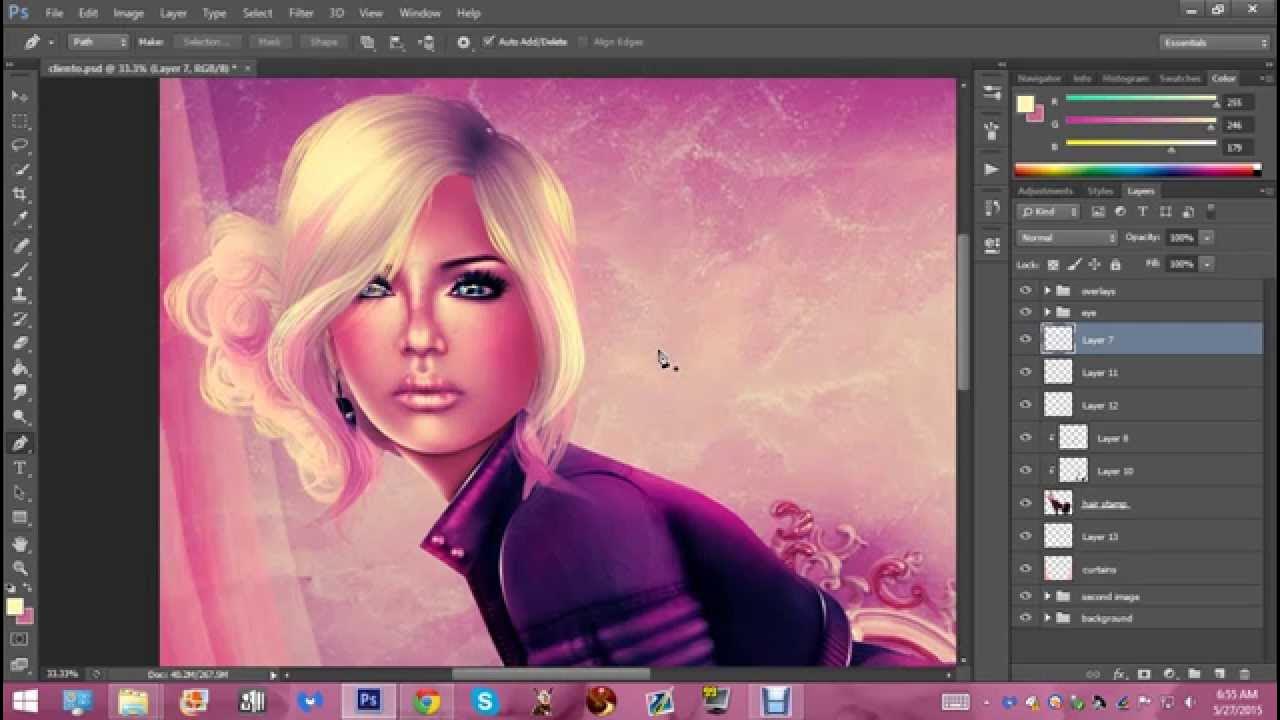Click the foreground color swatch in toolbox

(x=14, y=607)
